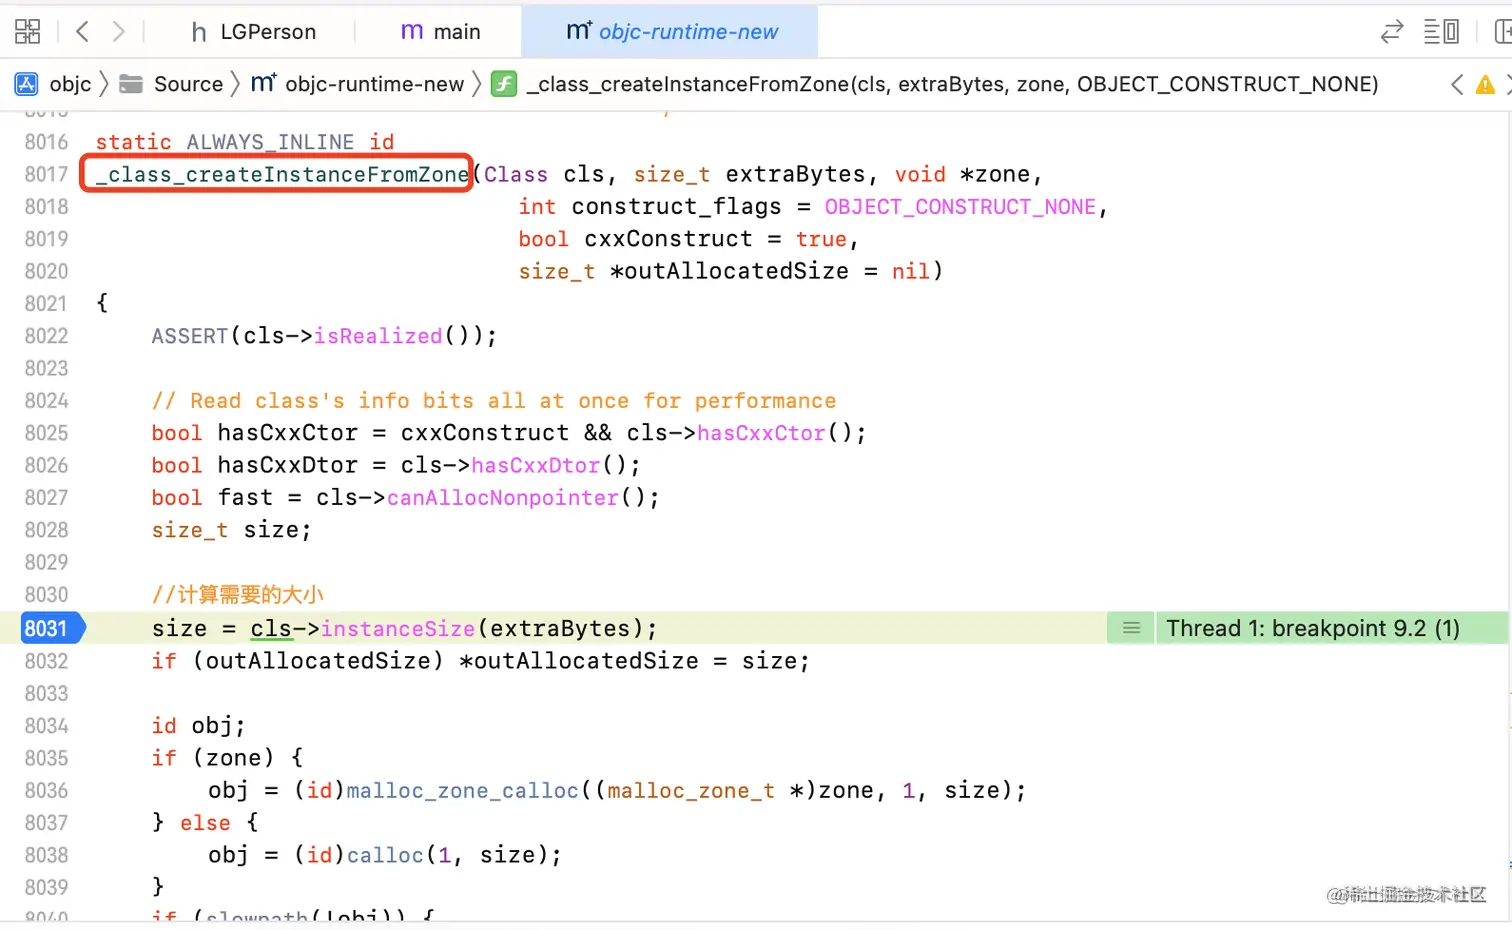Click the ASSERT macro on line 8022

click(190, 336)
